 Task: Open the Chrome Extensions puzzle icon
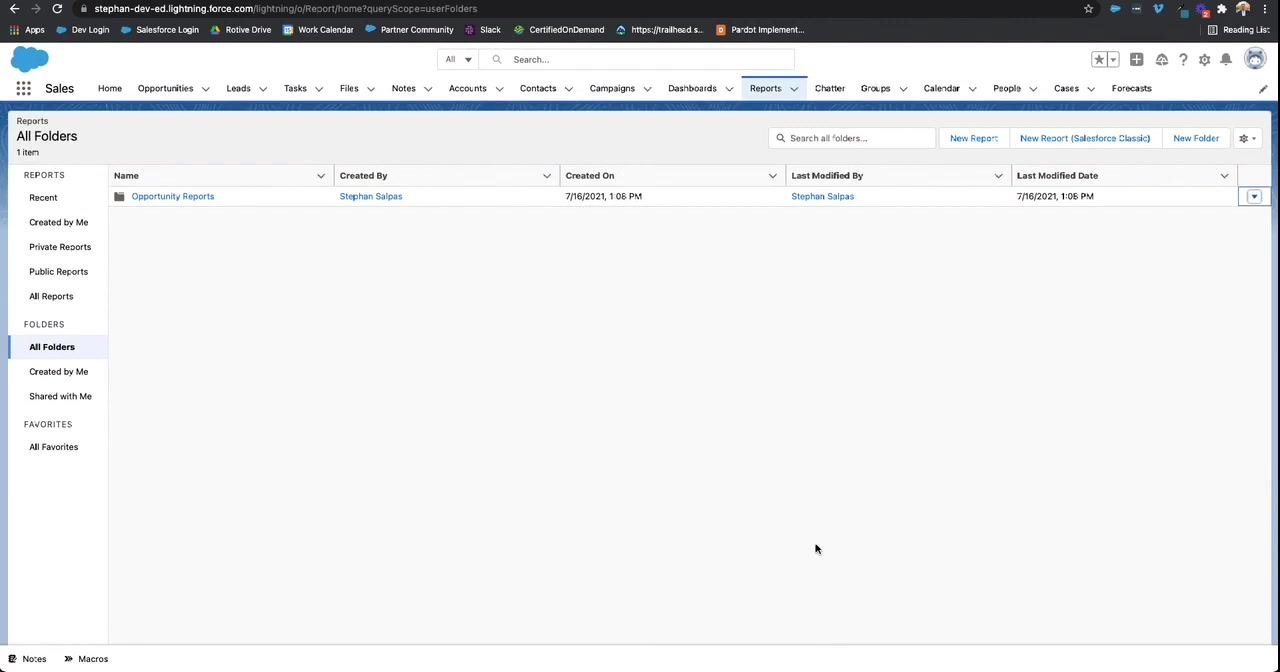pos(1221,8)
